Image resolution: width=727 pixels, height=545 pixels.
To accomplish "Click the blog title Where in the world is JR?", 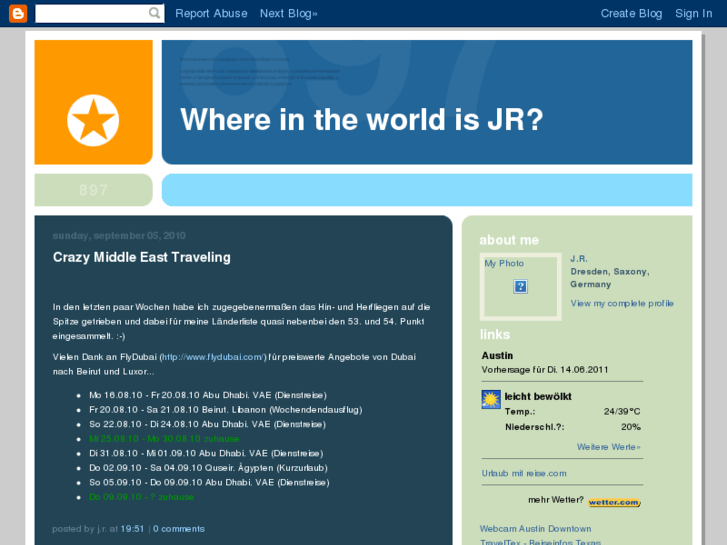I will [x=362, y=120].
